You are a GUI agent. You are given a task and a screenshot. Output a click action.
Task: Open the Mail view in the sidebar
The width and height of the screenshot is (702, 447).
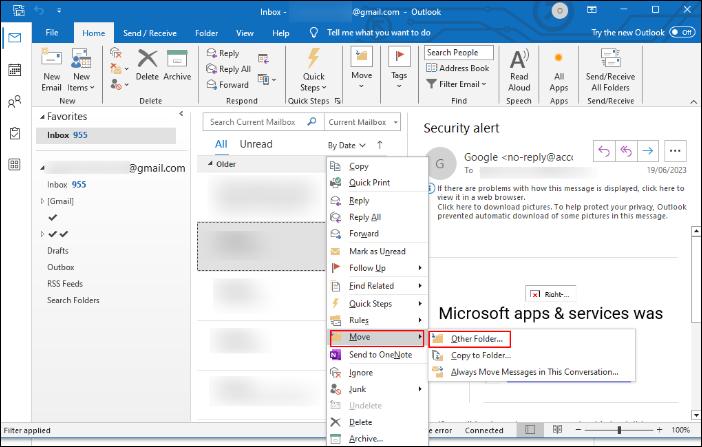14,38
